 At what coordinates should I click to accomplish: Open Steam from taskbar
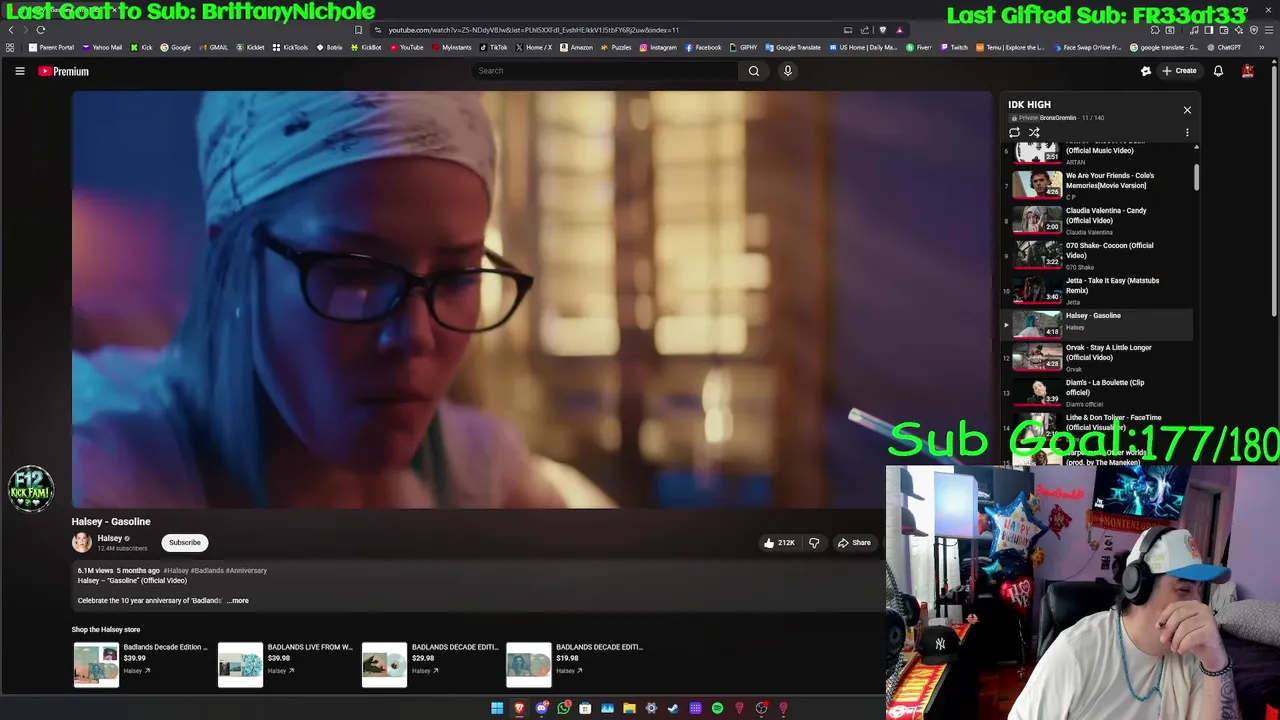pos(673,708)
